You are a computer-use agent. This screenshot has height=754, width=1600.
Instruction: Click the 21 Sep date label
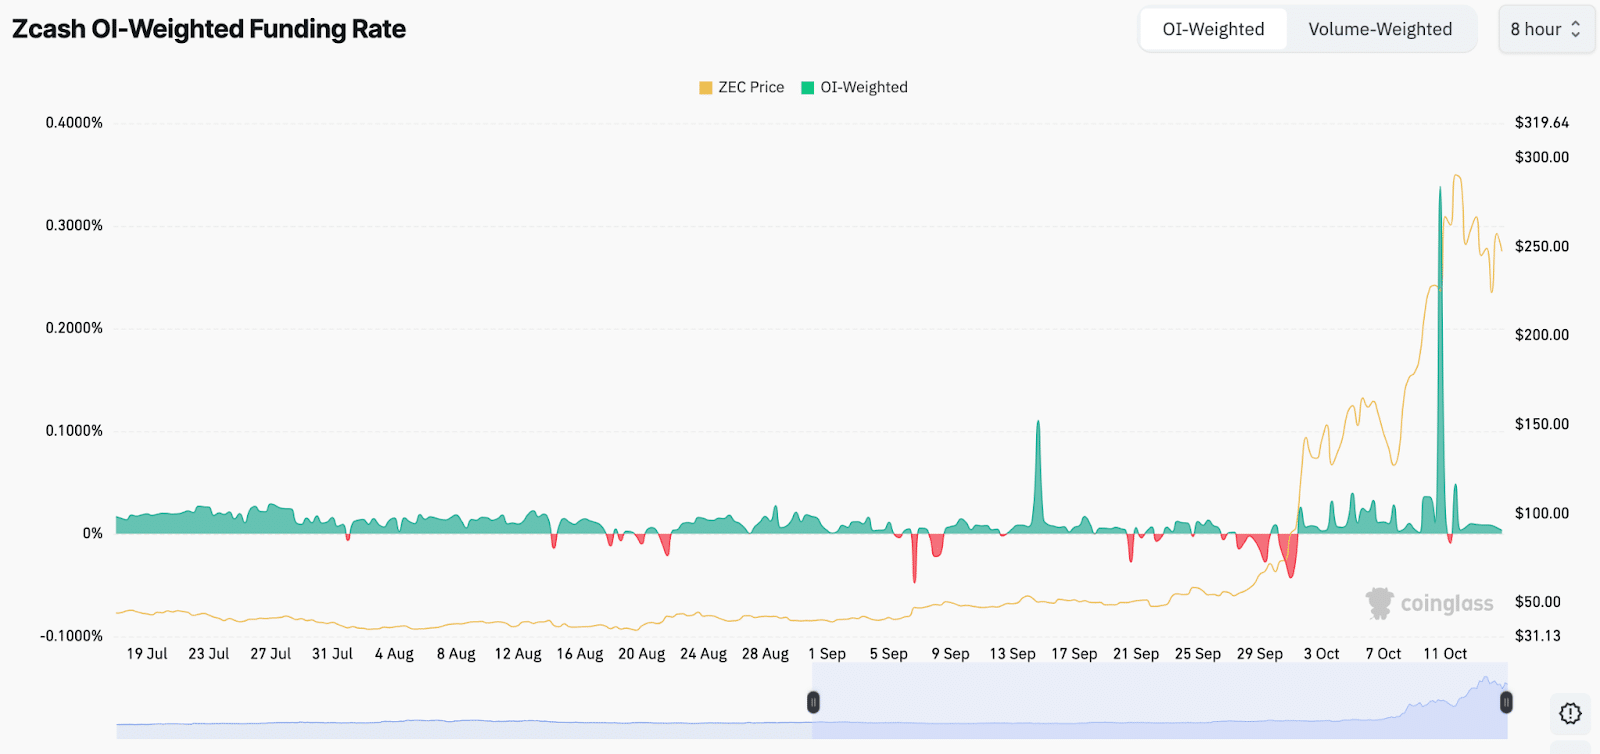(x=1137, y=654)
